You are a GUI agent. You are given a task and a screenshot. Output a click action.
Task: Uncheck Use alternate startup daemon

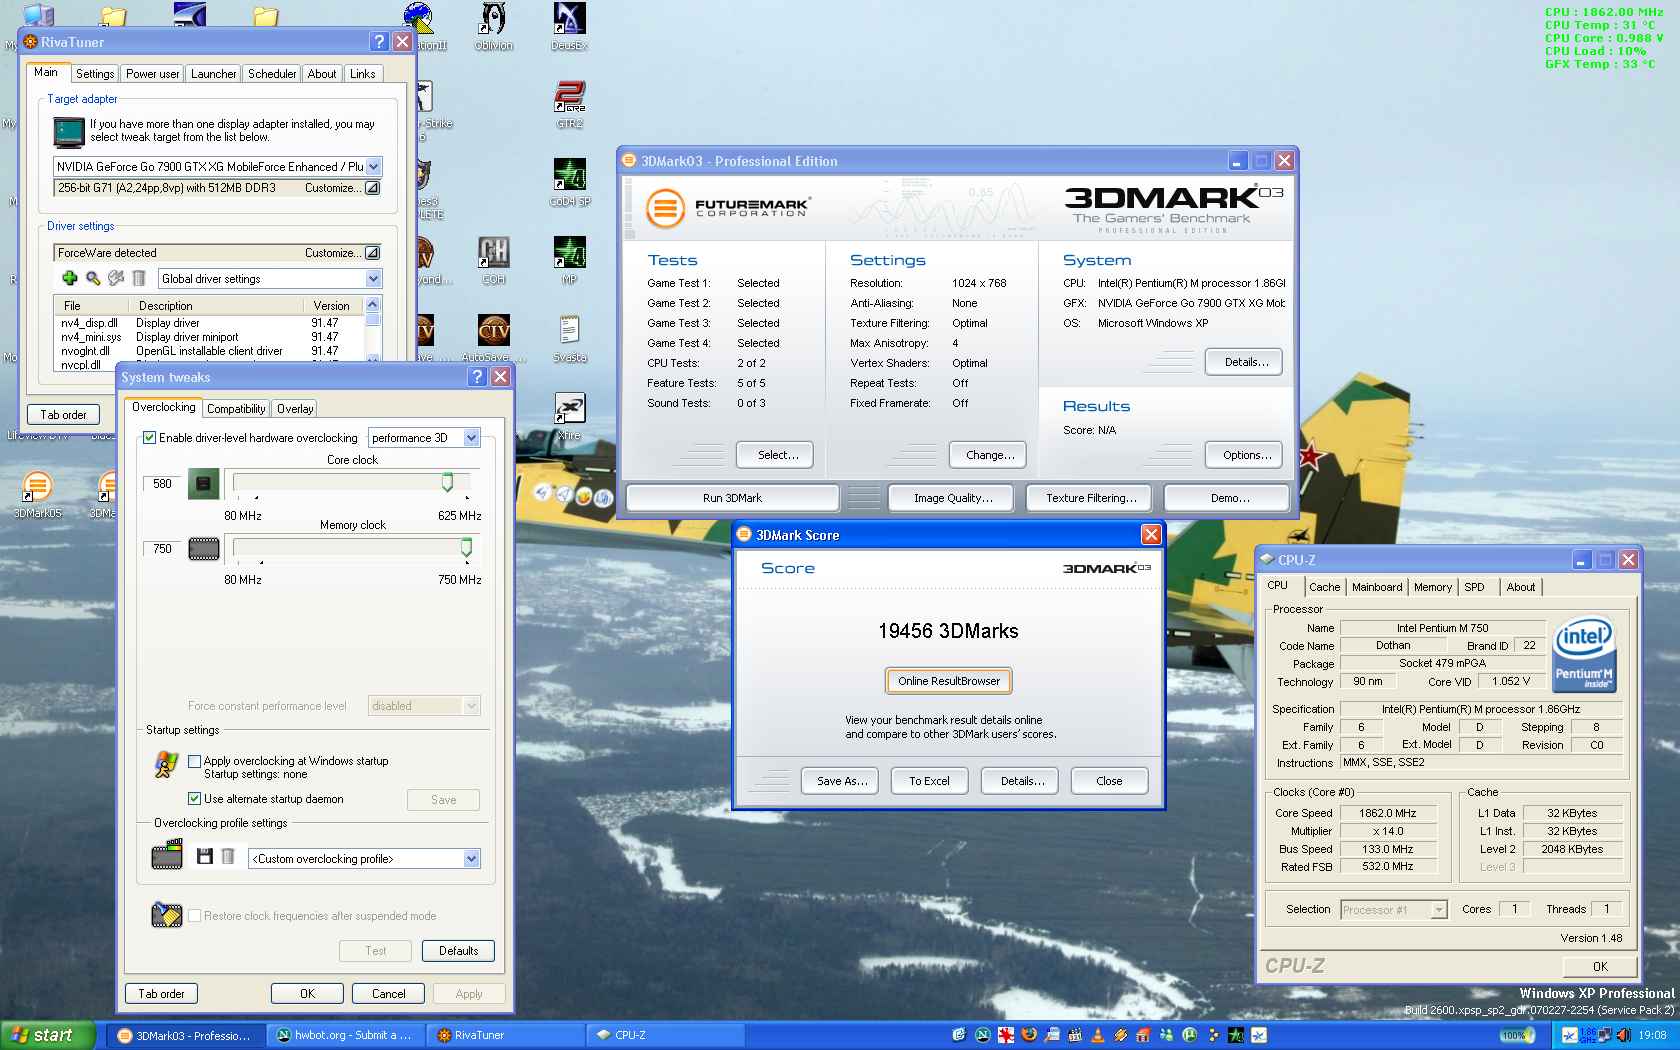click(195, 798)
